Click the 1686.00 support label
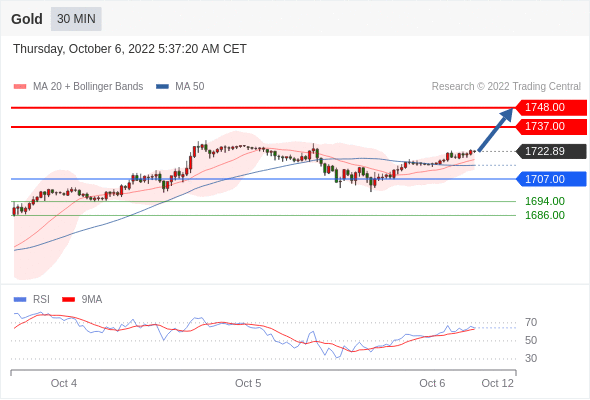The width and height of the screenshot is (590, 400). pos(545,215)
